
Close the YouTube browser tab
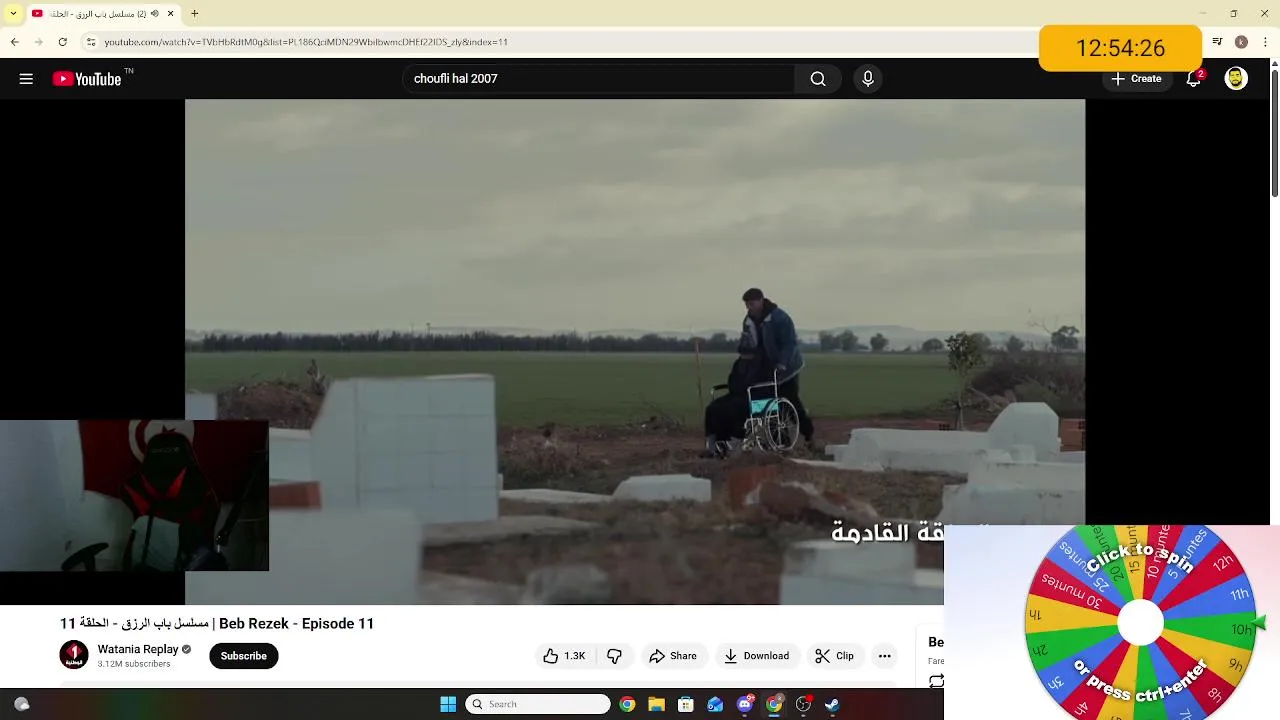[171, 14]
